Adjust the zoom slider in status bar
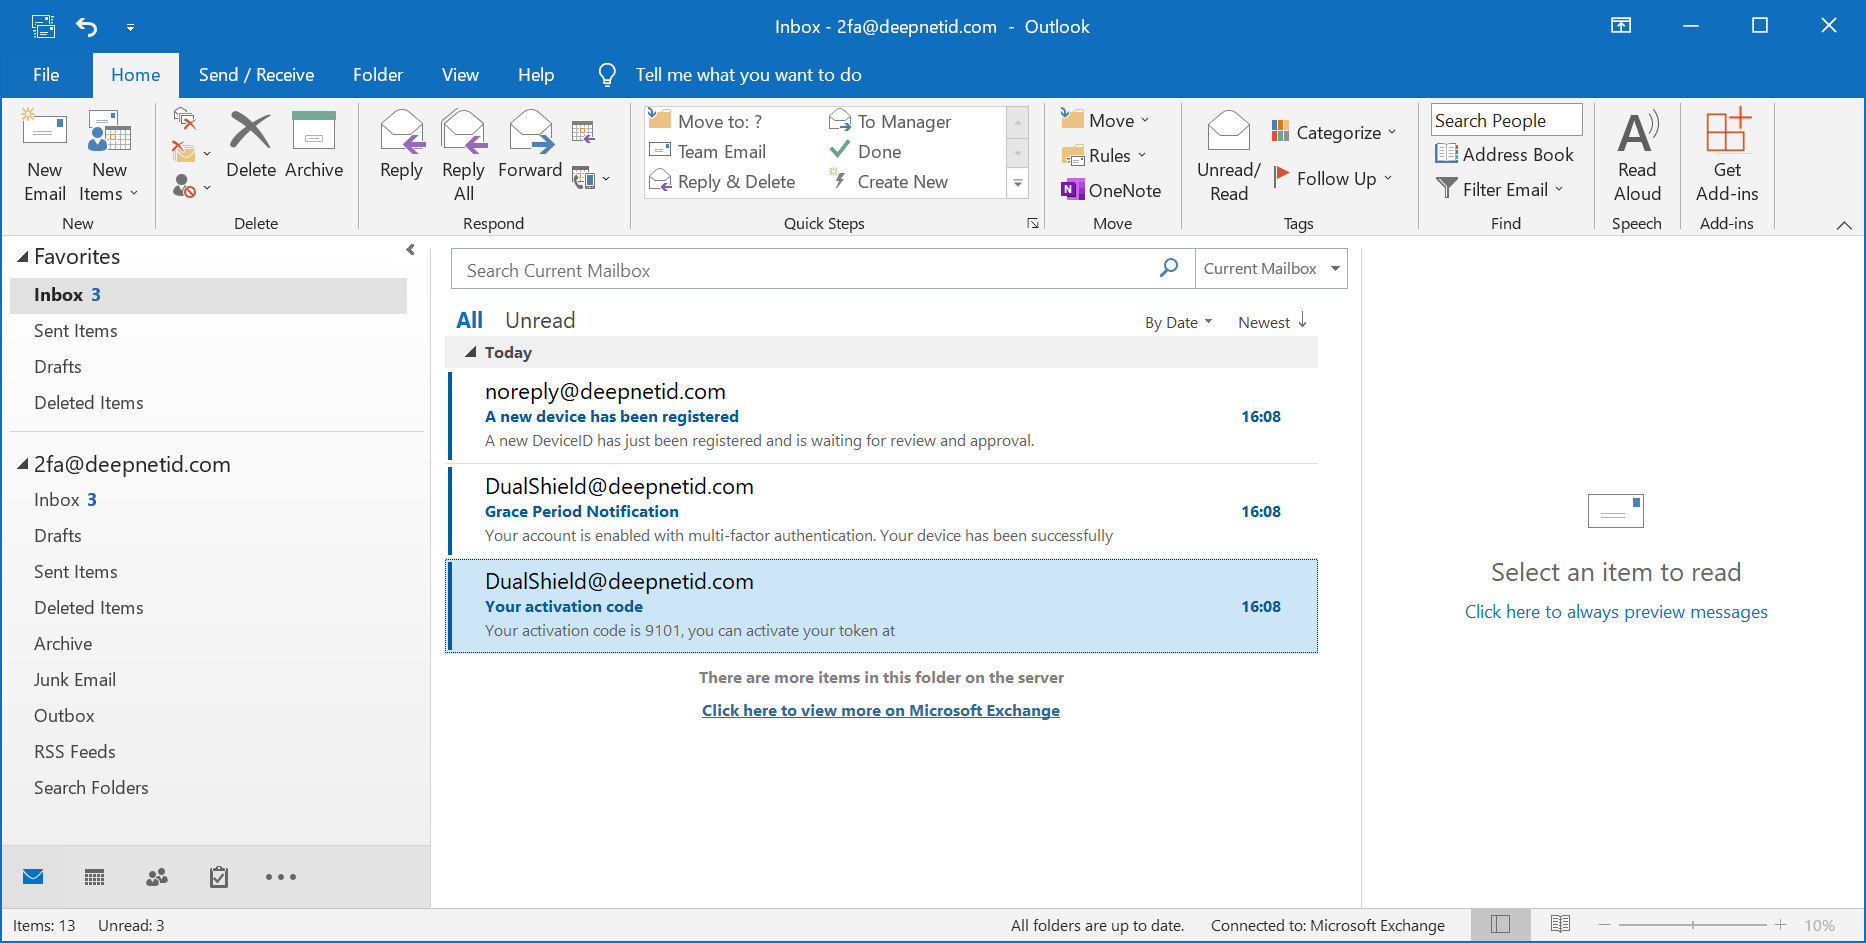This screenshot has height=943, width=1866. [1693, 925]
